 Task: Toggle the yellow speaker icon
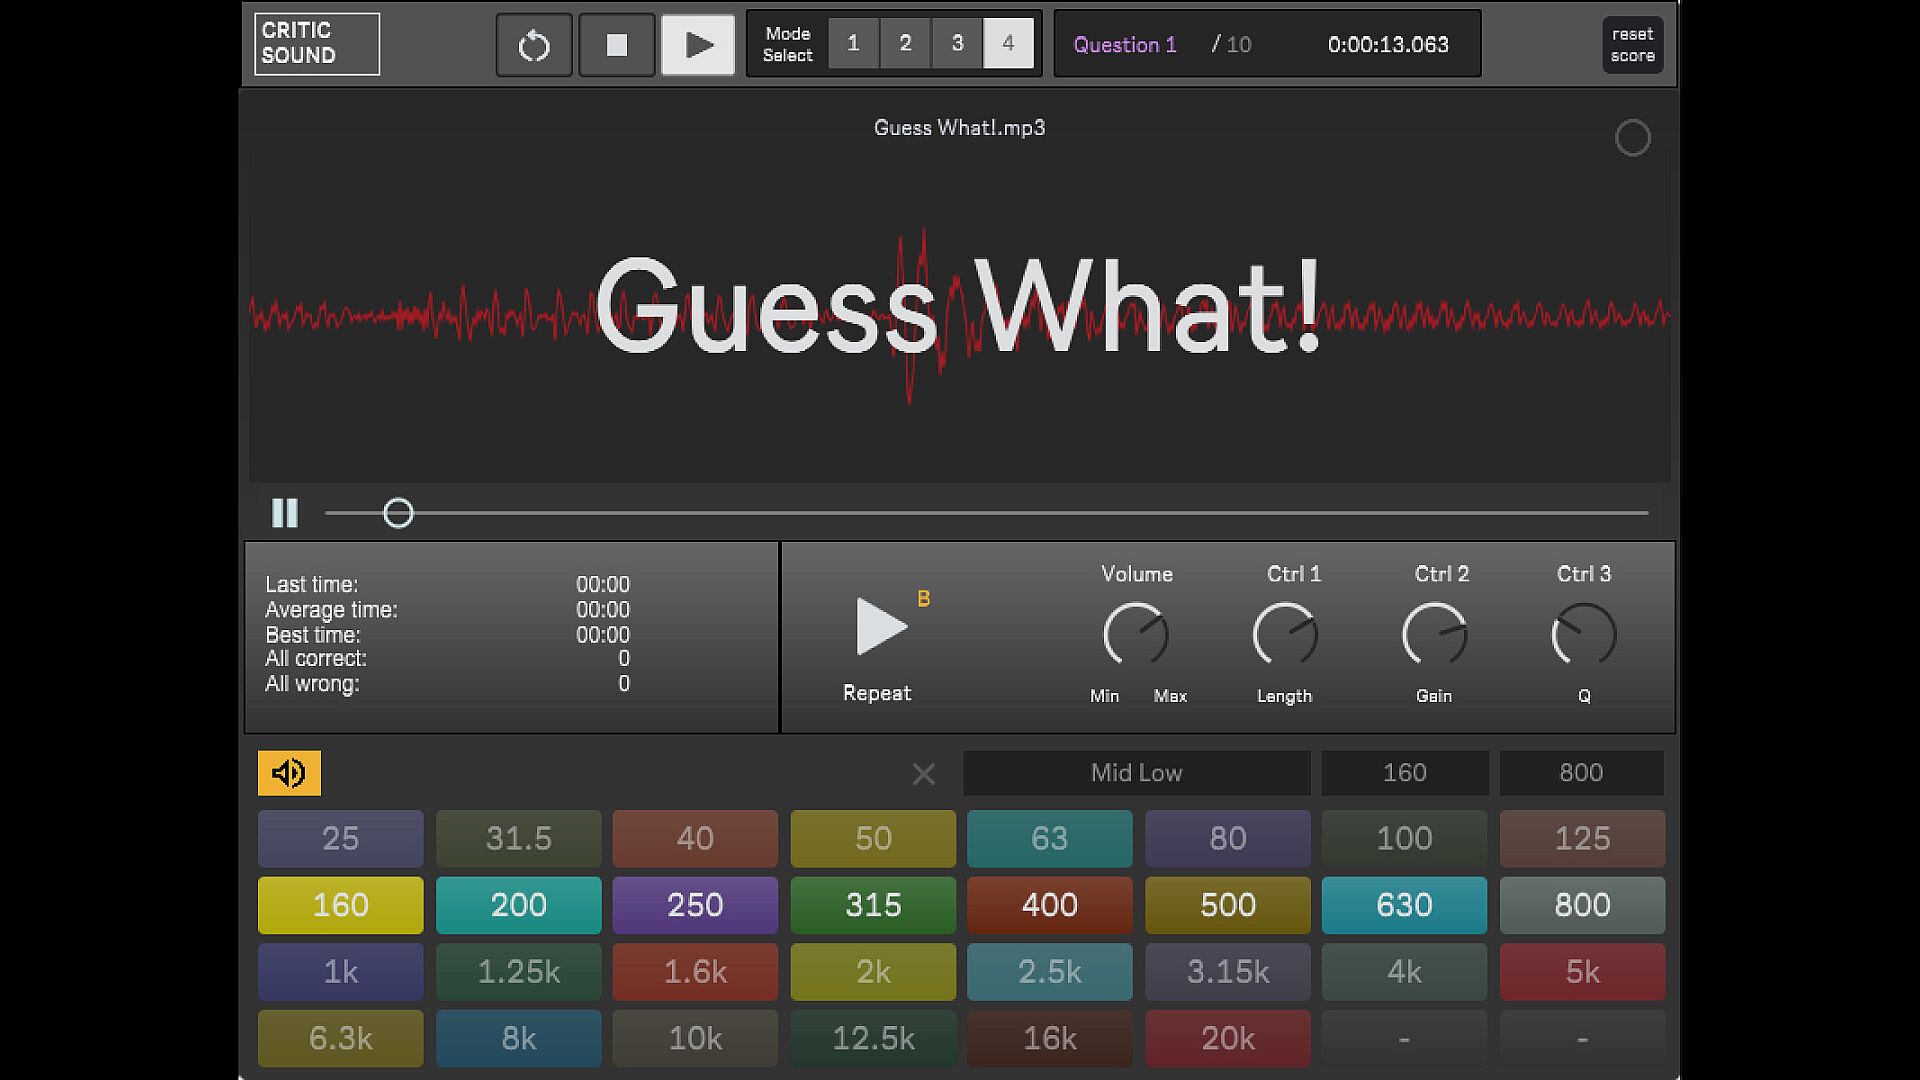coord(289,773)
